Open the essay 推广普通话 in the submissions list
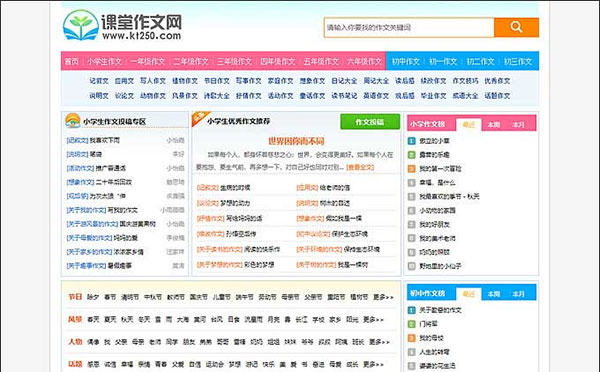 coord(110,168)
